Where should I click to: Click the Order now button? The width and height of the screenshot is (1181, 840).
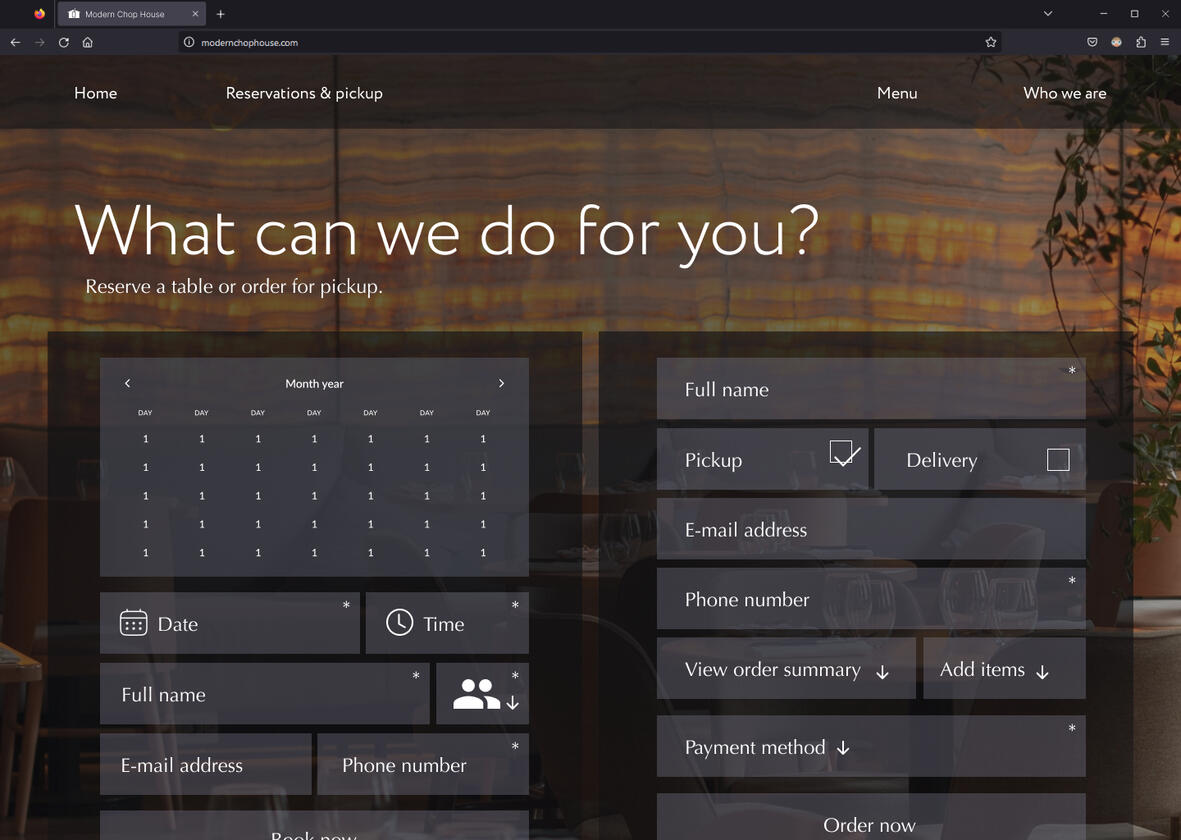click(x=870, y=822)
